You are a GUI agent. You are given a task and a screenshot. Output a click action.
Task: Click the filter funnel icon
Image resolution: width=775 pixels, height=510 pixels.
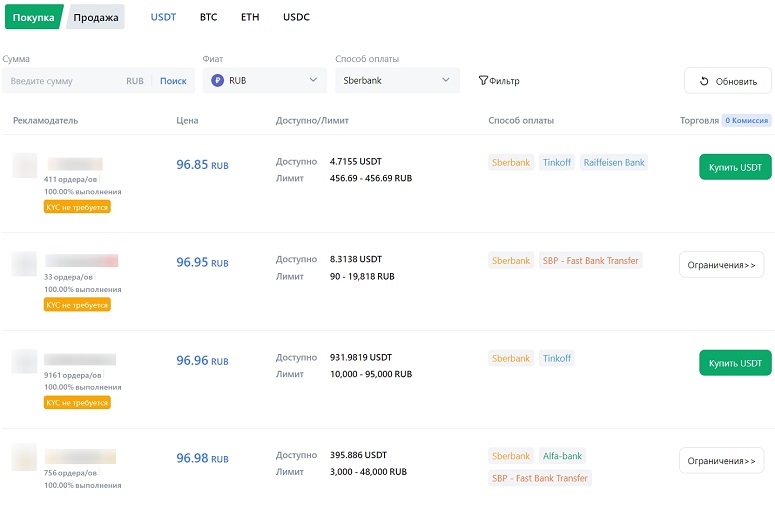pos(483,80)
